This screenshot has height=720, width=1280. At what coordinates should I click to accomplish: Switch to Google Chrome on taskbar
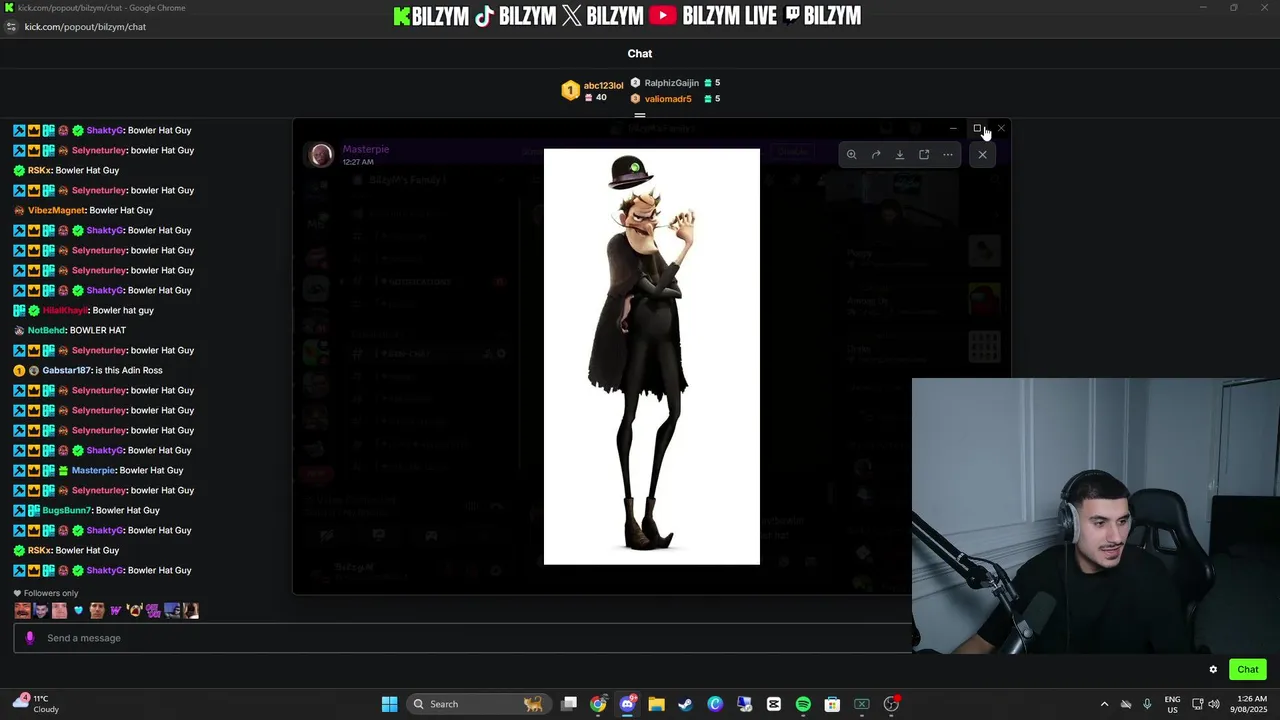[x=598, y=704]
